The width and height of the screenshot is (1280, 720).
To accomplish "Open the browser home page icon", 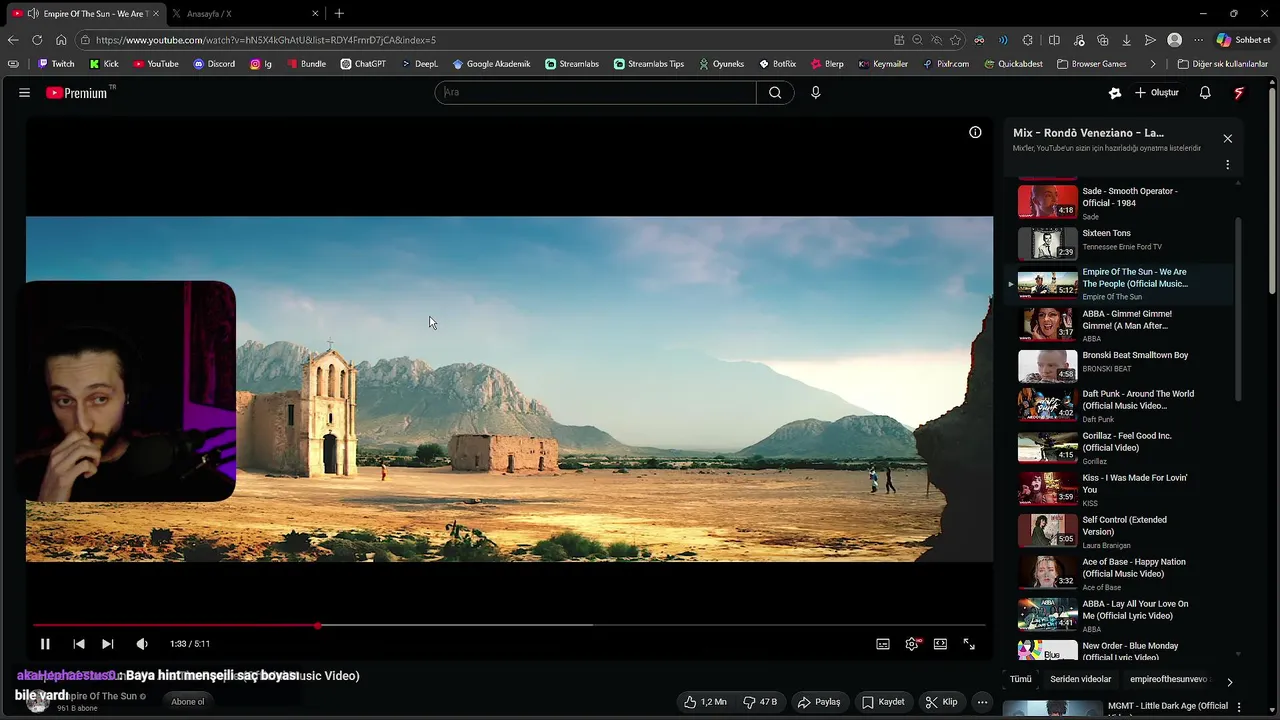I will (61, 40).
